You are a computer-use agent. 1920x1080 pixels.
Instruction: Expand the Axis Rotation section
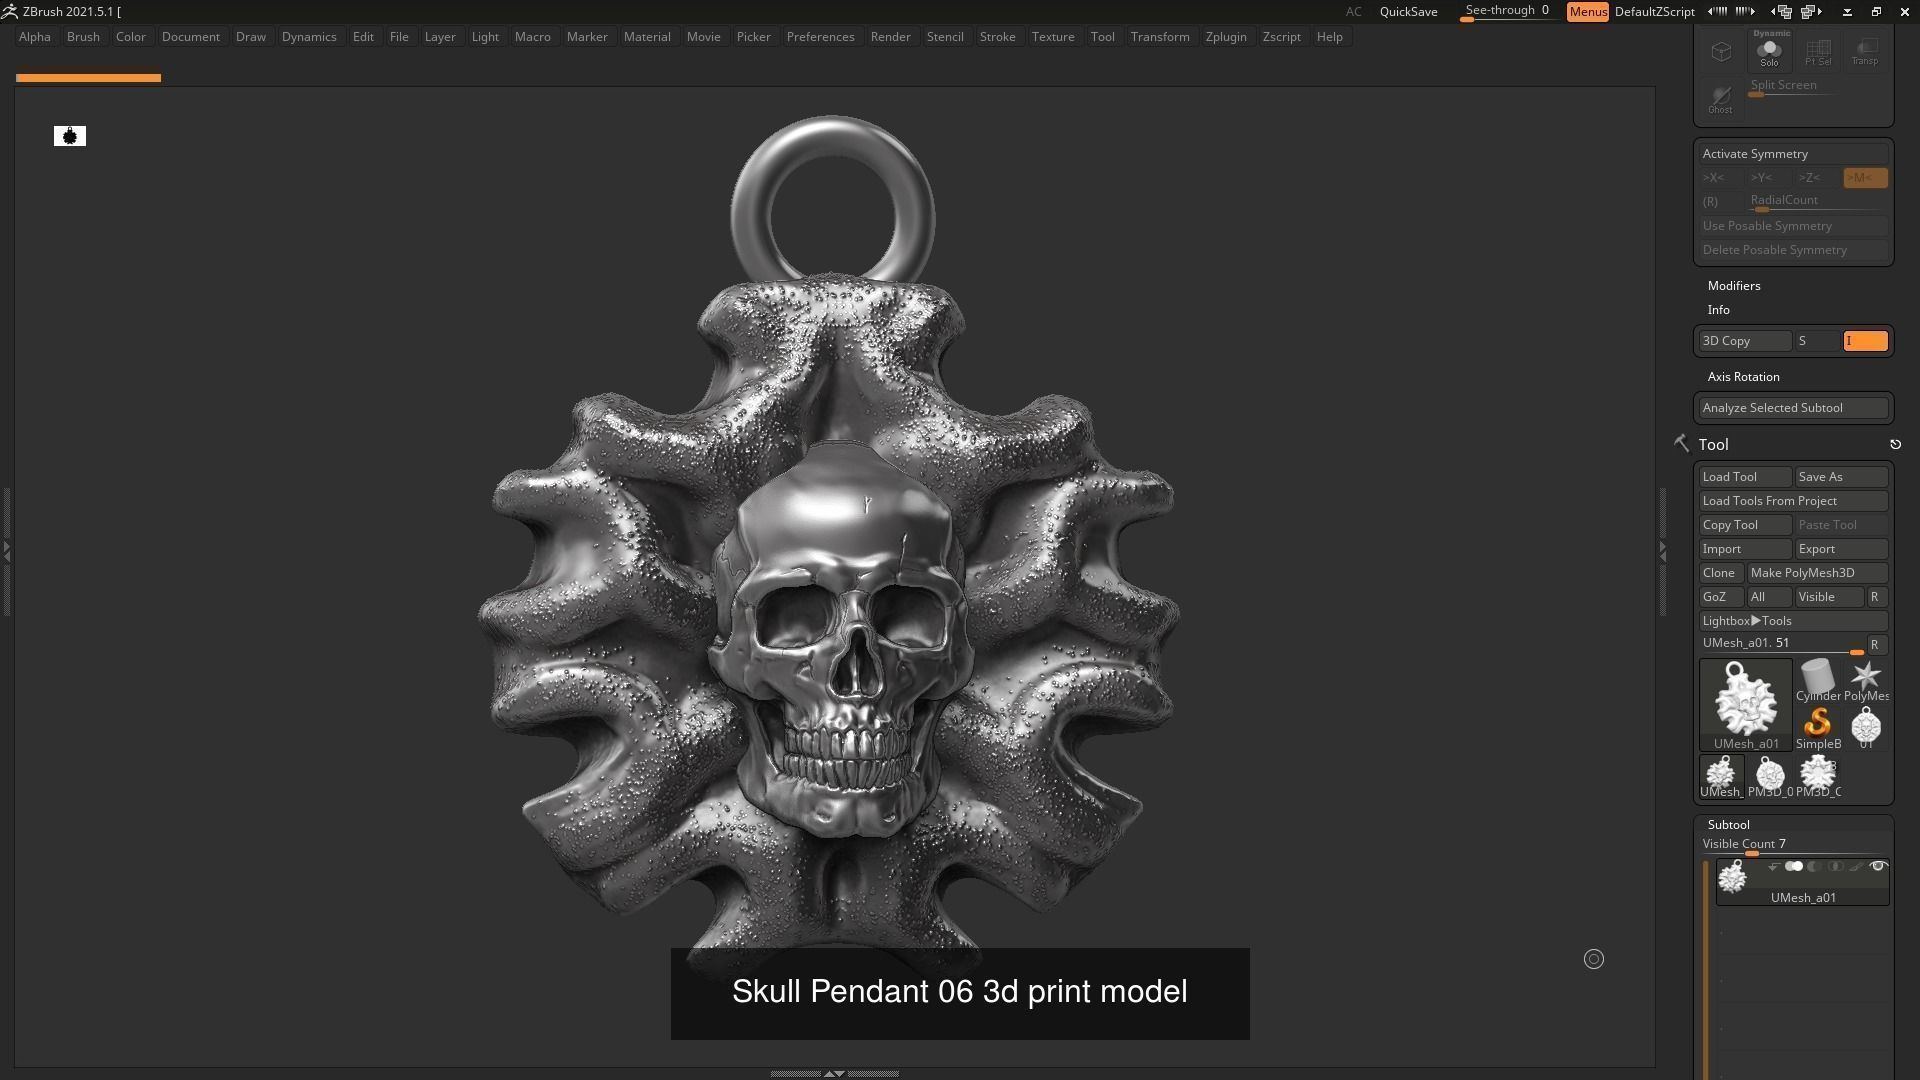(1743, 377)
